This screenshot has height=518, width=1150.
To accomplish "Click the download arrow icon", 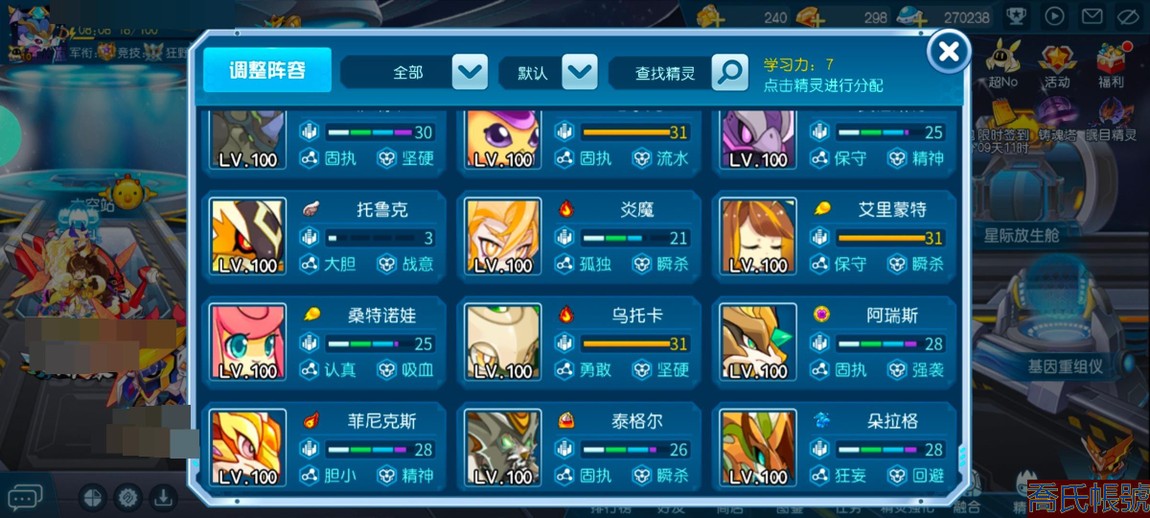I will click(x=163, y=497).
